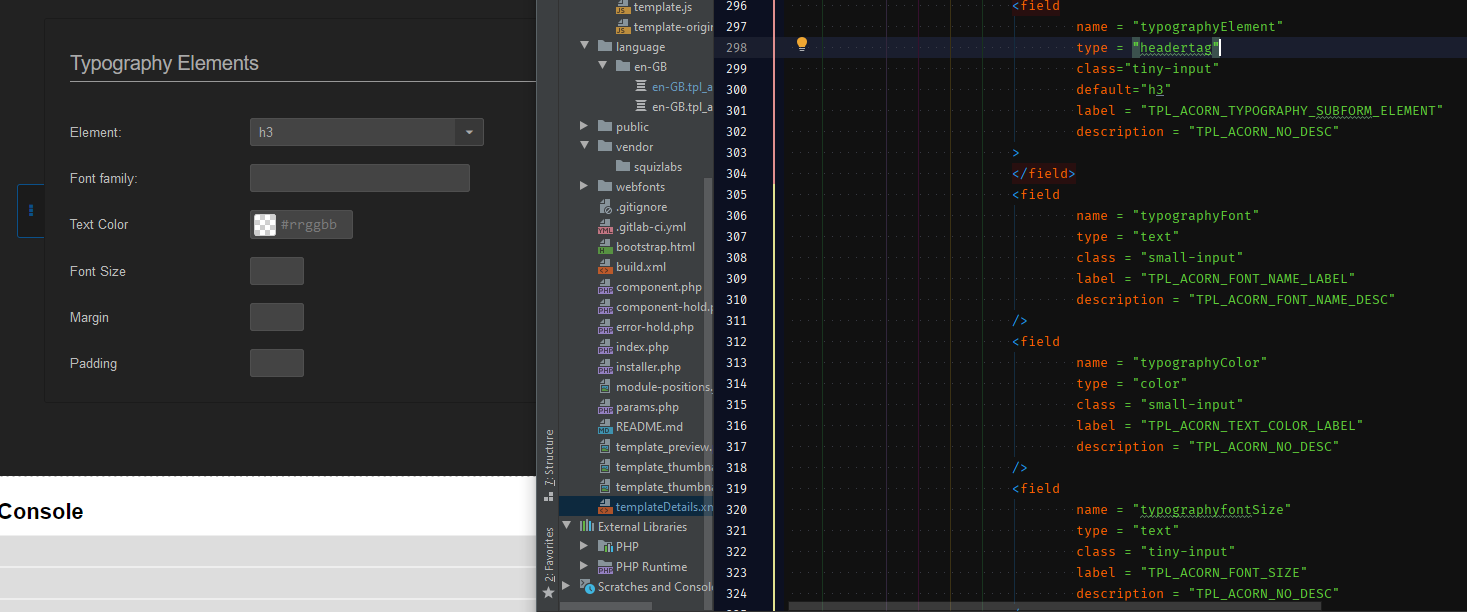Click the drag handle left of subform
Viewport: 1467px width, 612px height.
coord(31,210)
